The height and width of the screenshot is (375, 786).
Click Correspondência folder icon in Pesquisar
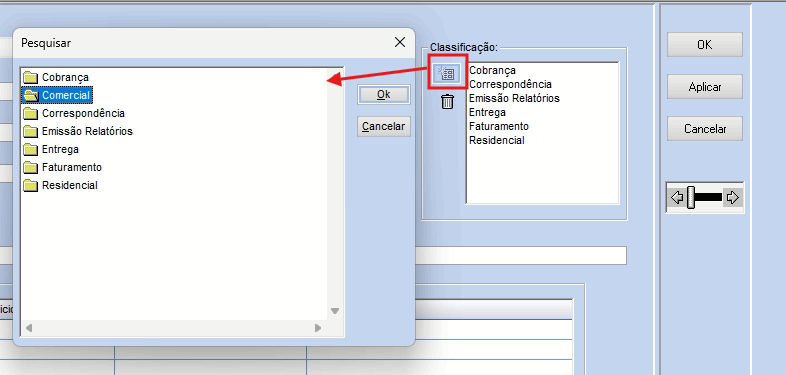pos(31,113)
